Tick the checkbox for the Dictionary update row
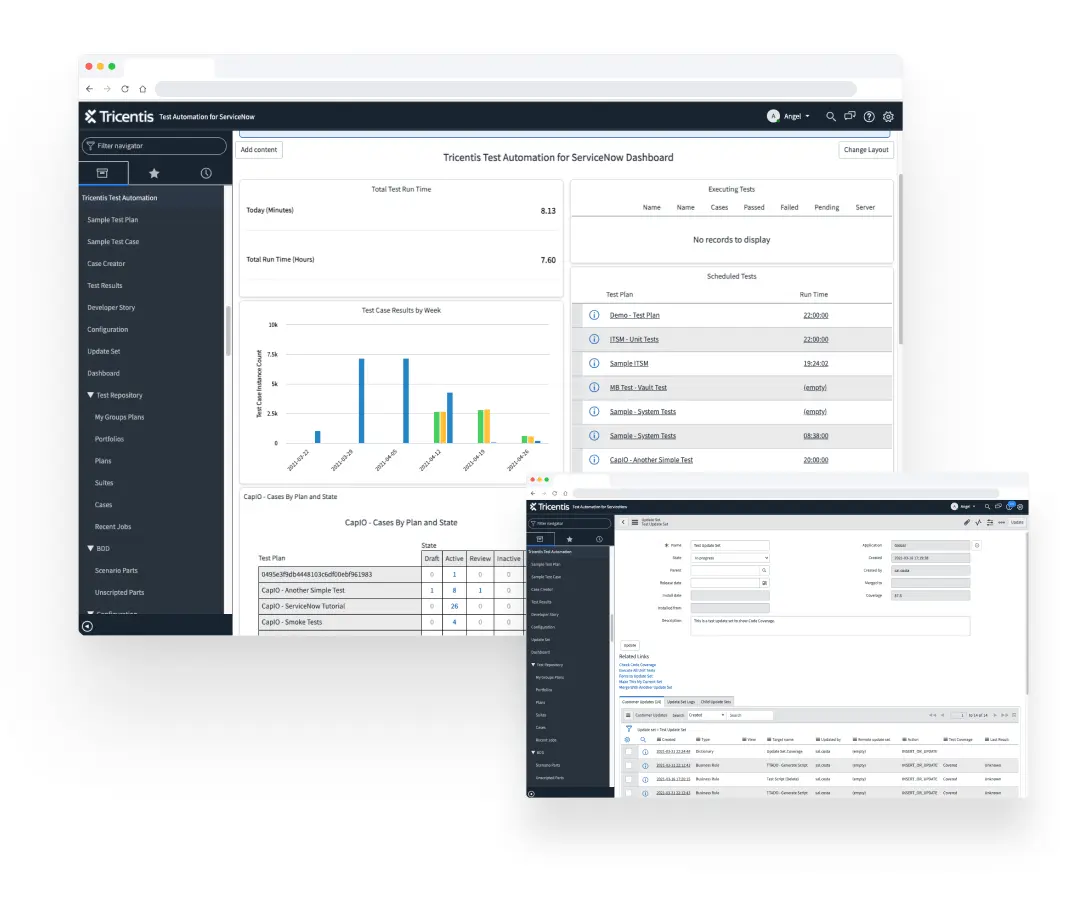Screen dimensions: 1080x900 [x=628, y=752]
